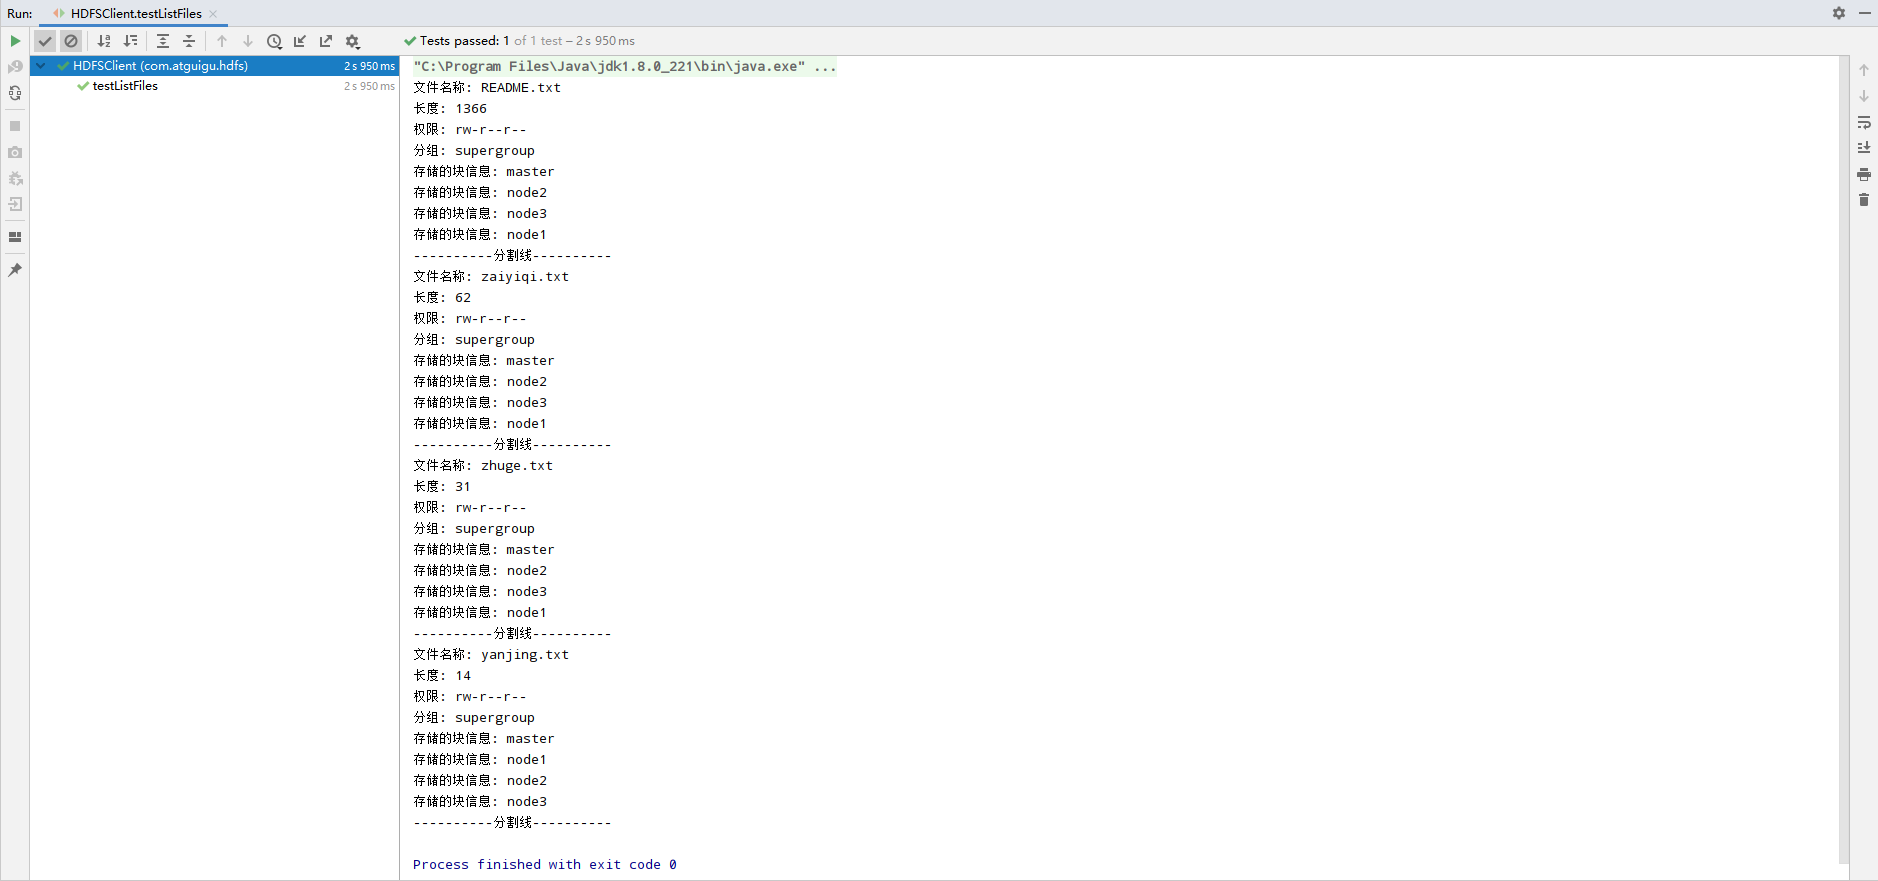Open the test history clock dropdown

pyautogui.click(x=274, y=41)
